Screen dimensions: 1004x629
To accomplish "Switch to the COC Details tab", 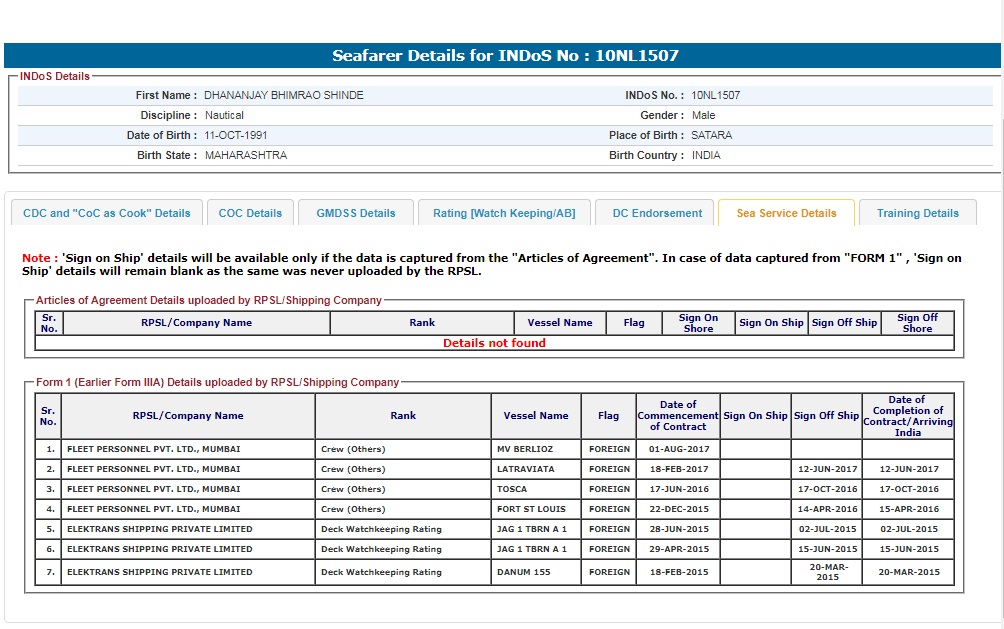I will coord(250,213).
